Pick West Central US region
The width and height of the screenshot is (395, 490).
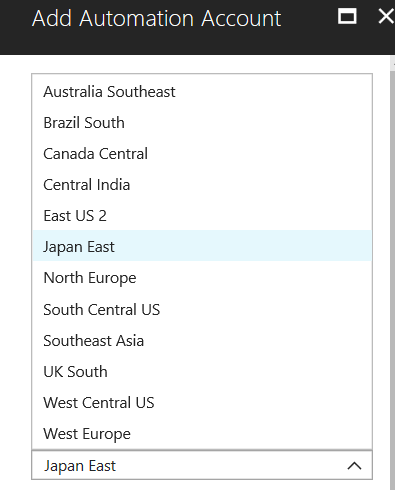click(202, 403)
